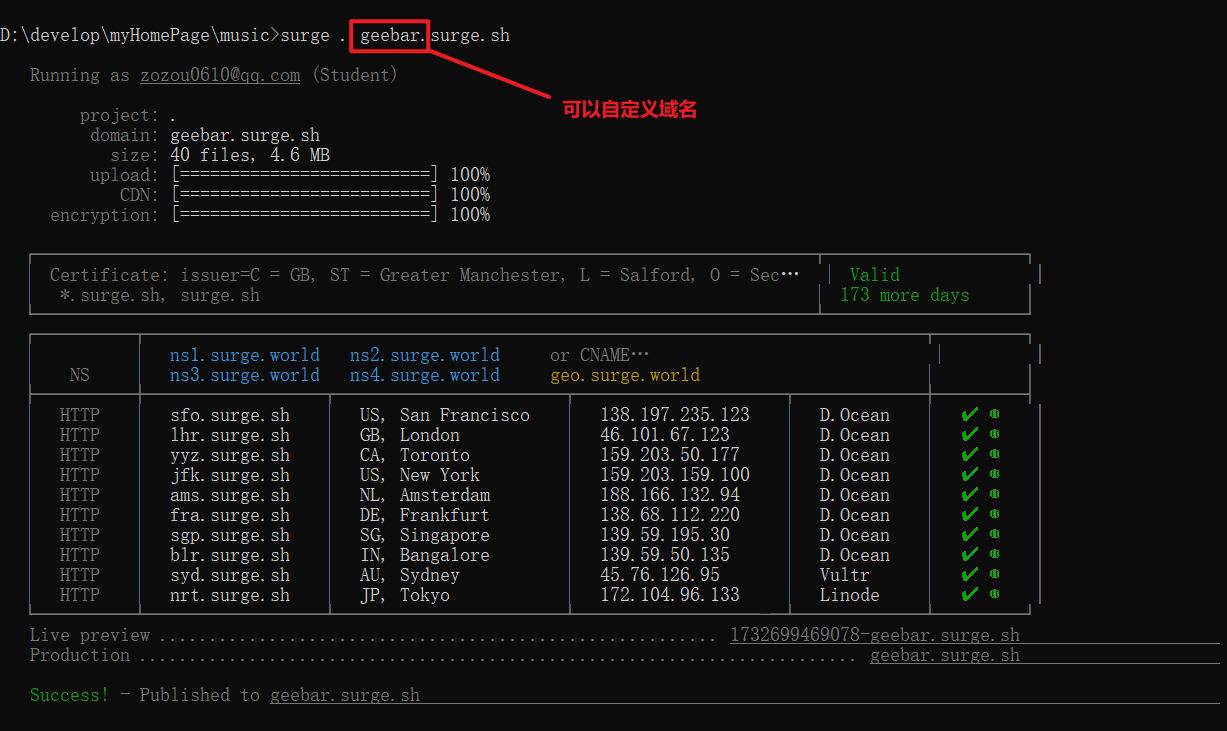
Task: Click the ams.surge.sh host entry
Action: pyautogui.click(x=230, y=495)
